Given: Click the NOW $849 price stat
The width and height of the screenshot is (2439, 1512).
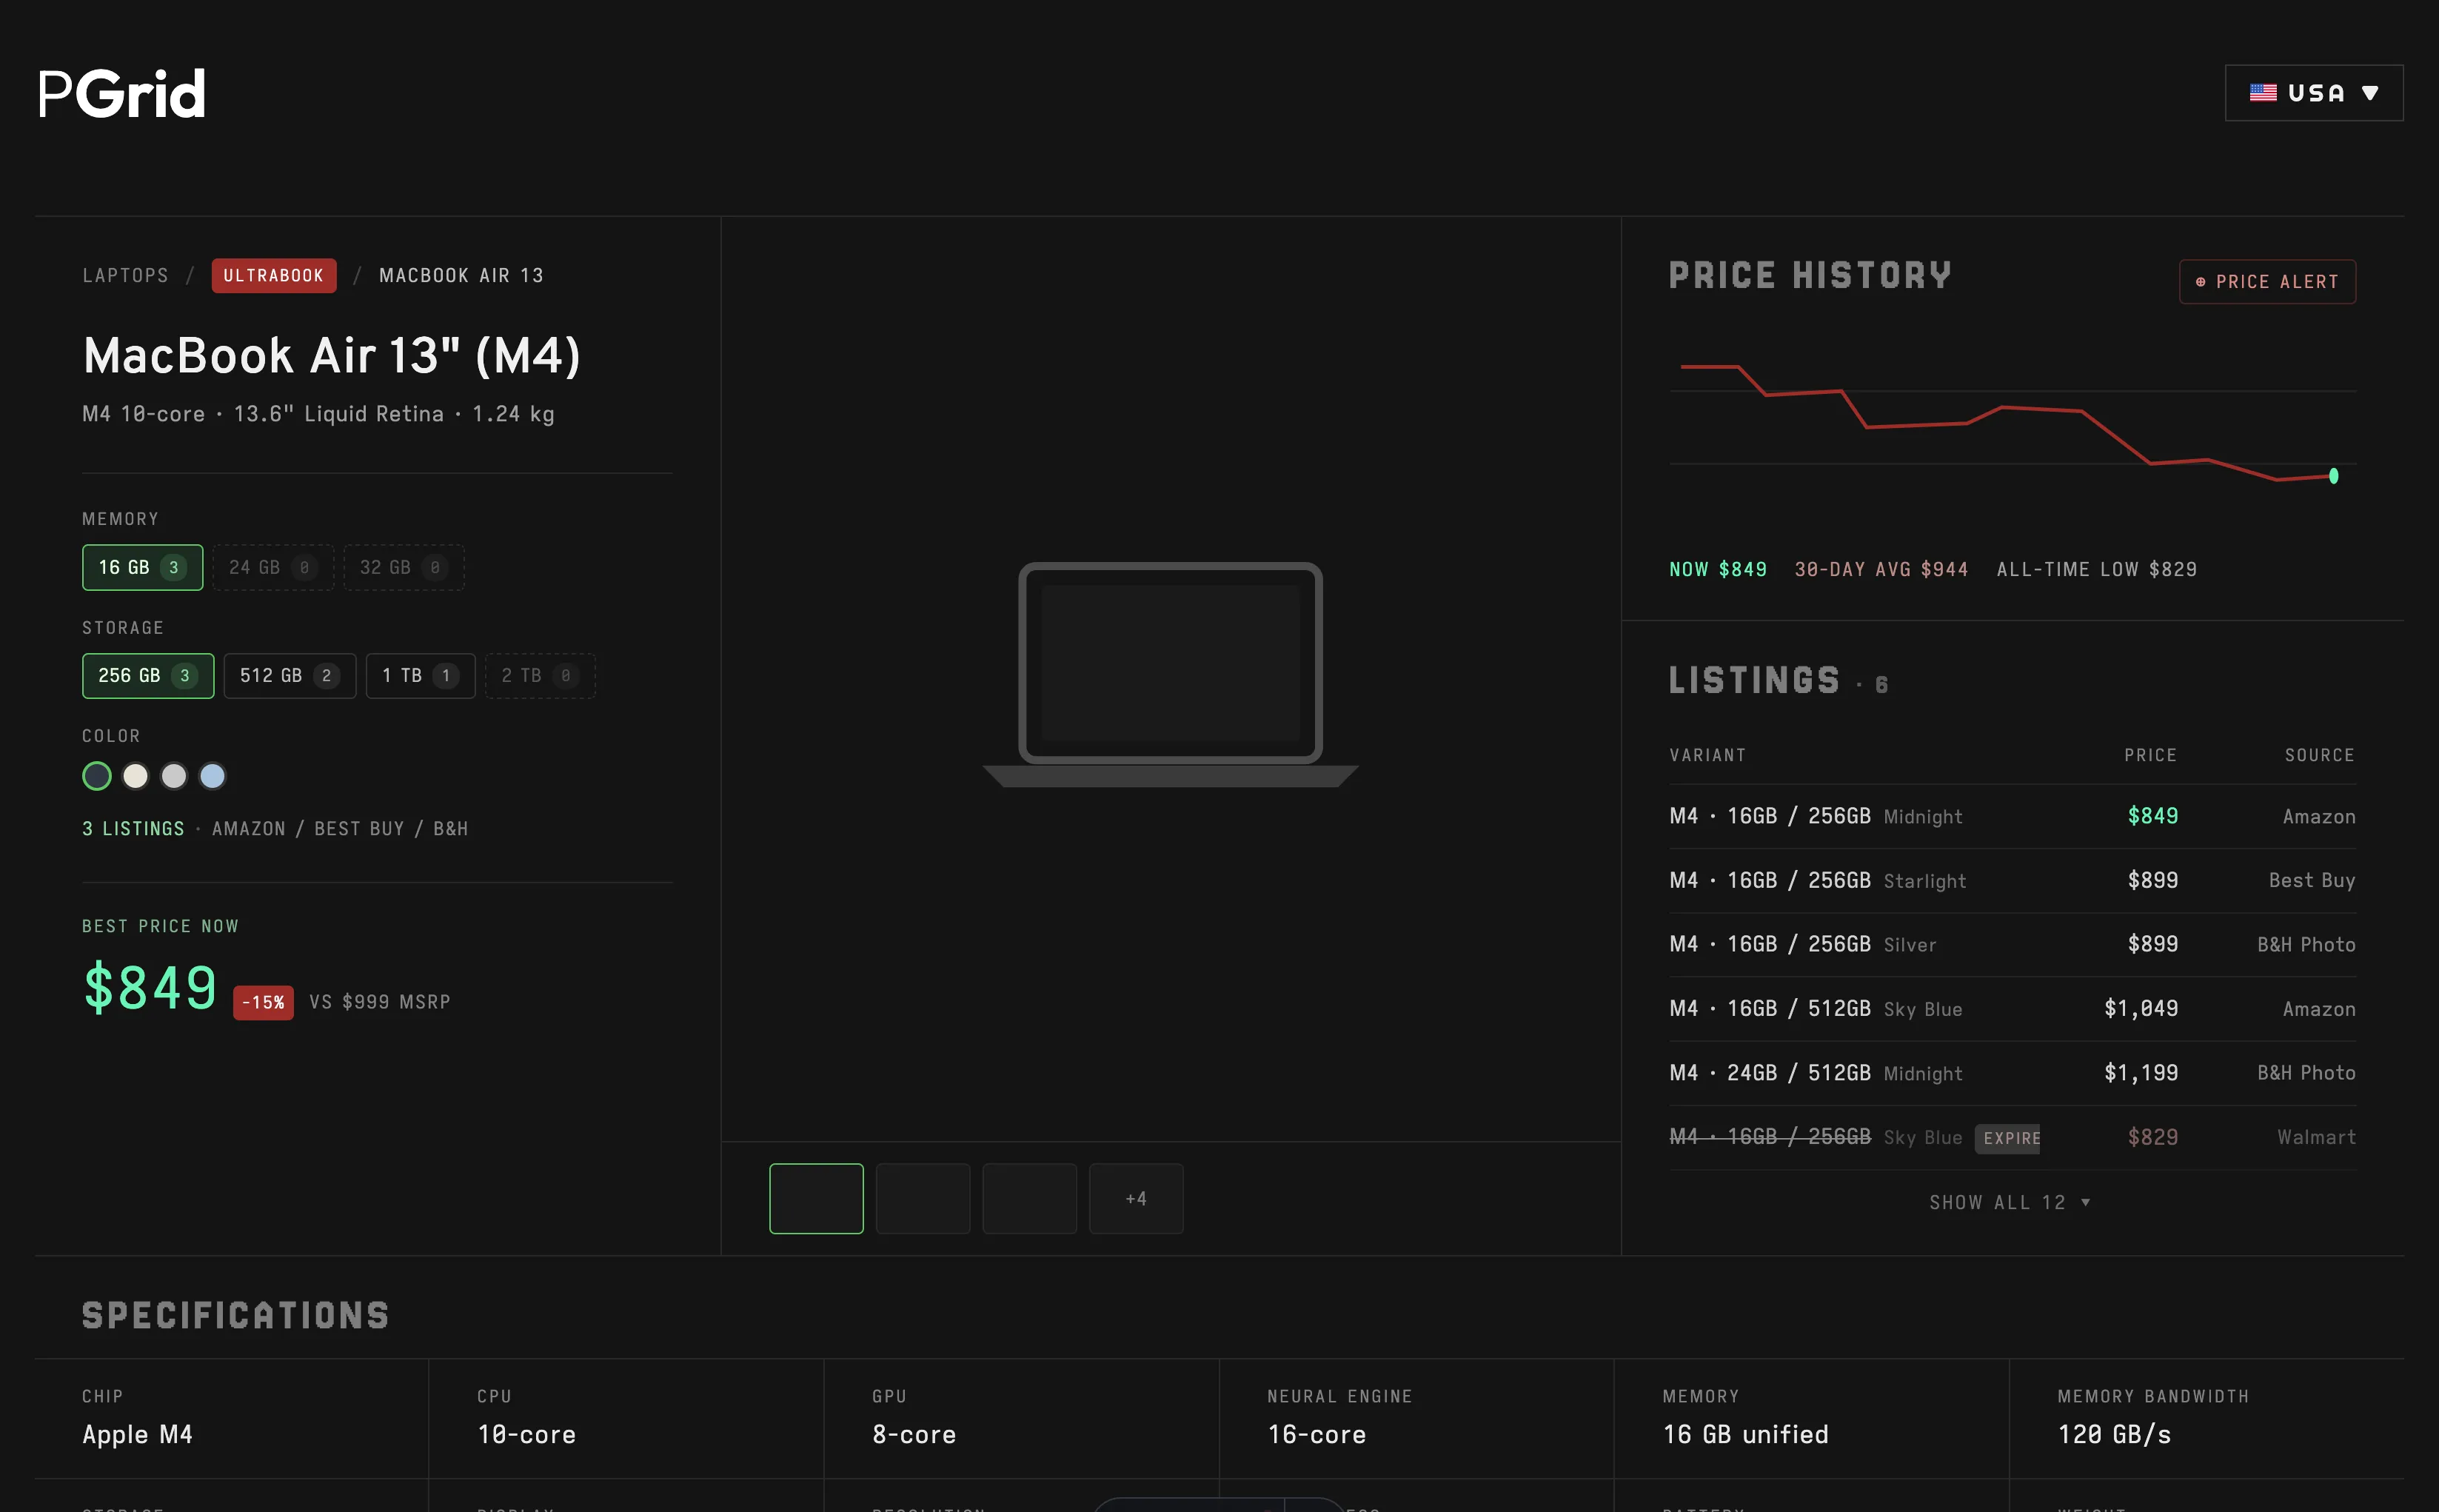Looking at the screenshot, I should 1718,569.
